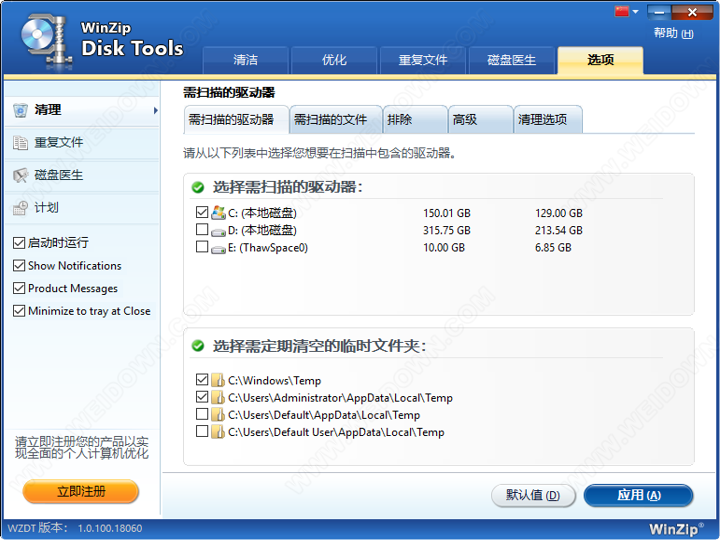Close the WinZip Disk Tools window
Image resolution: width=720 pixels, height=540 pixels.
point(692,11)
